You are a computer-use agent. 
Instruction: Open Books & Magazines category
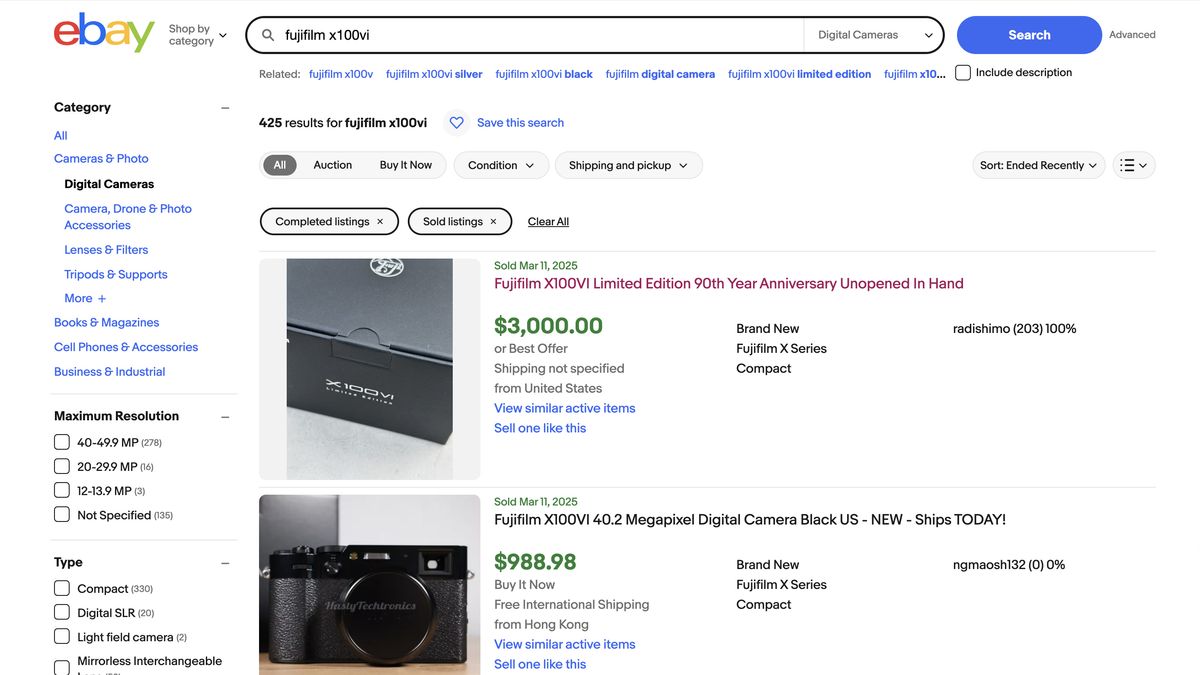tap(107, 323)
